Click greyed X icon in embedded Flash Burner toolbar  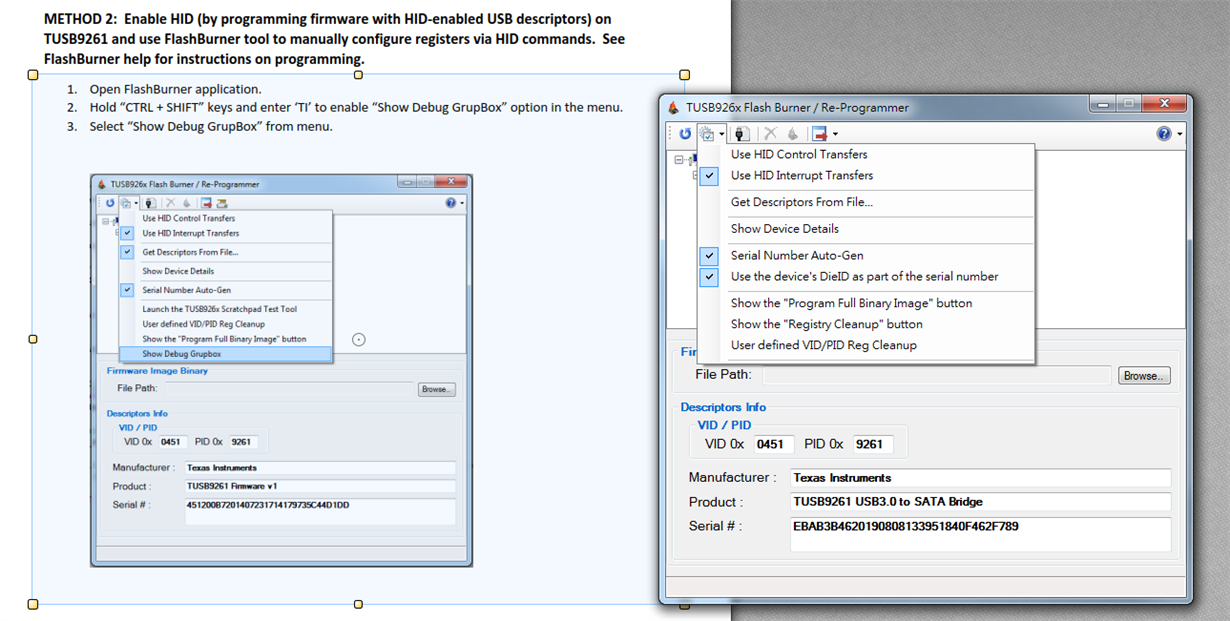170,203
